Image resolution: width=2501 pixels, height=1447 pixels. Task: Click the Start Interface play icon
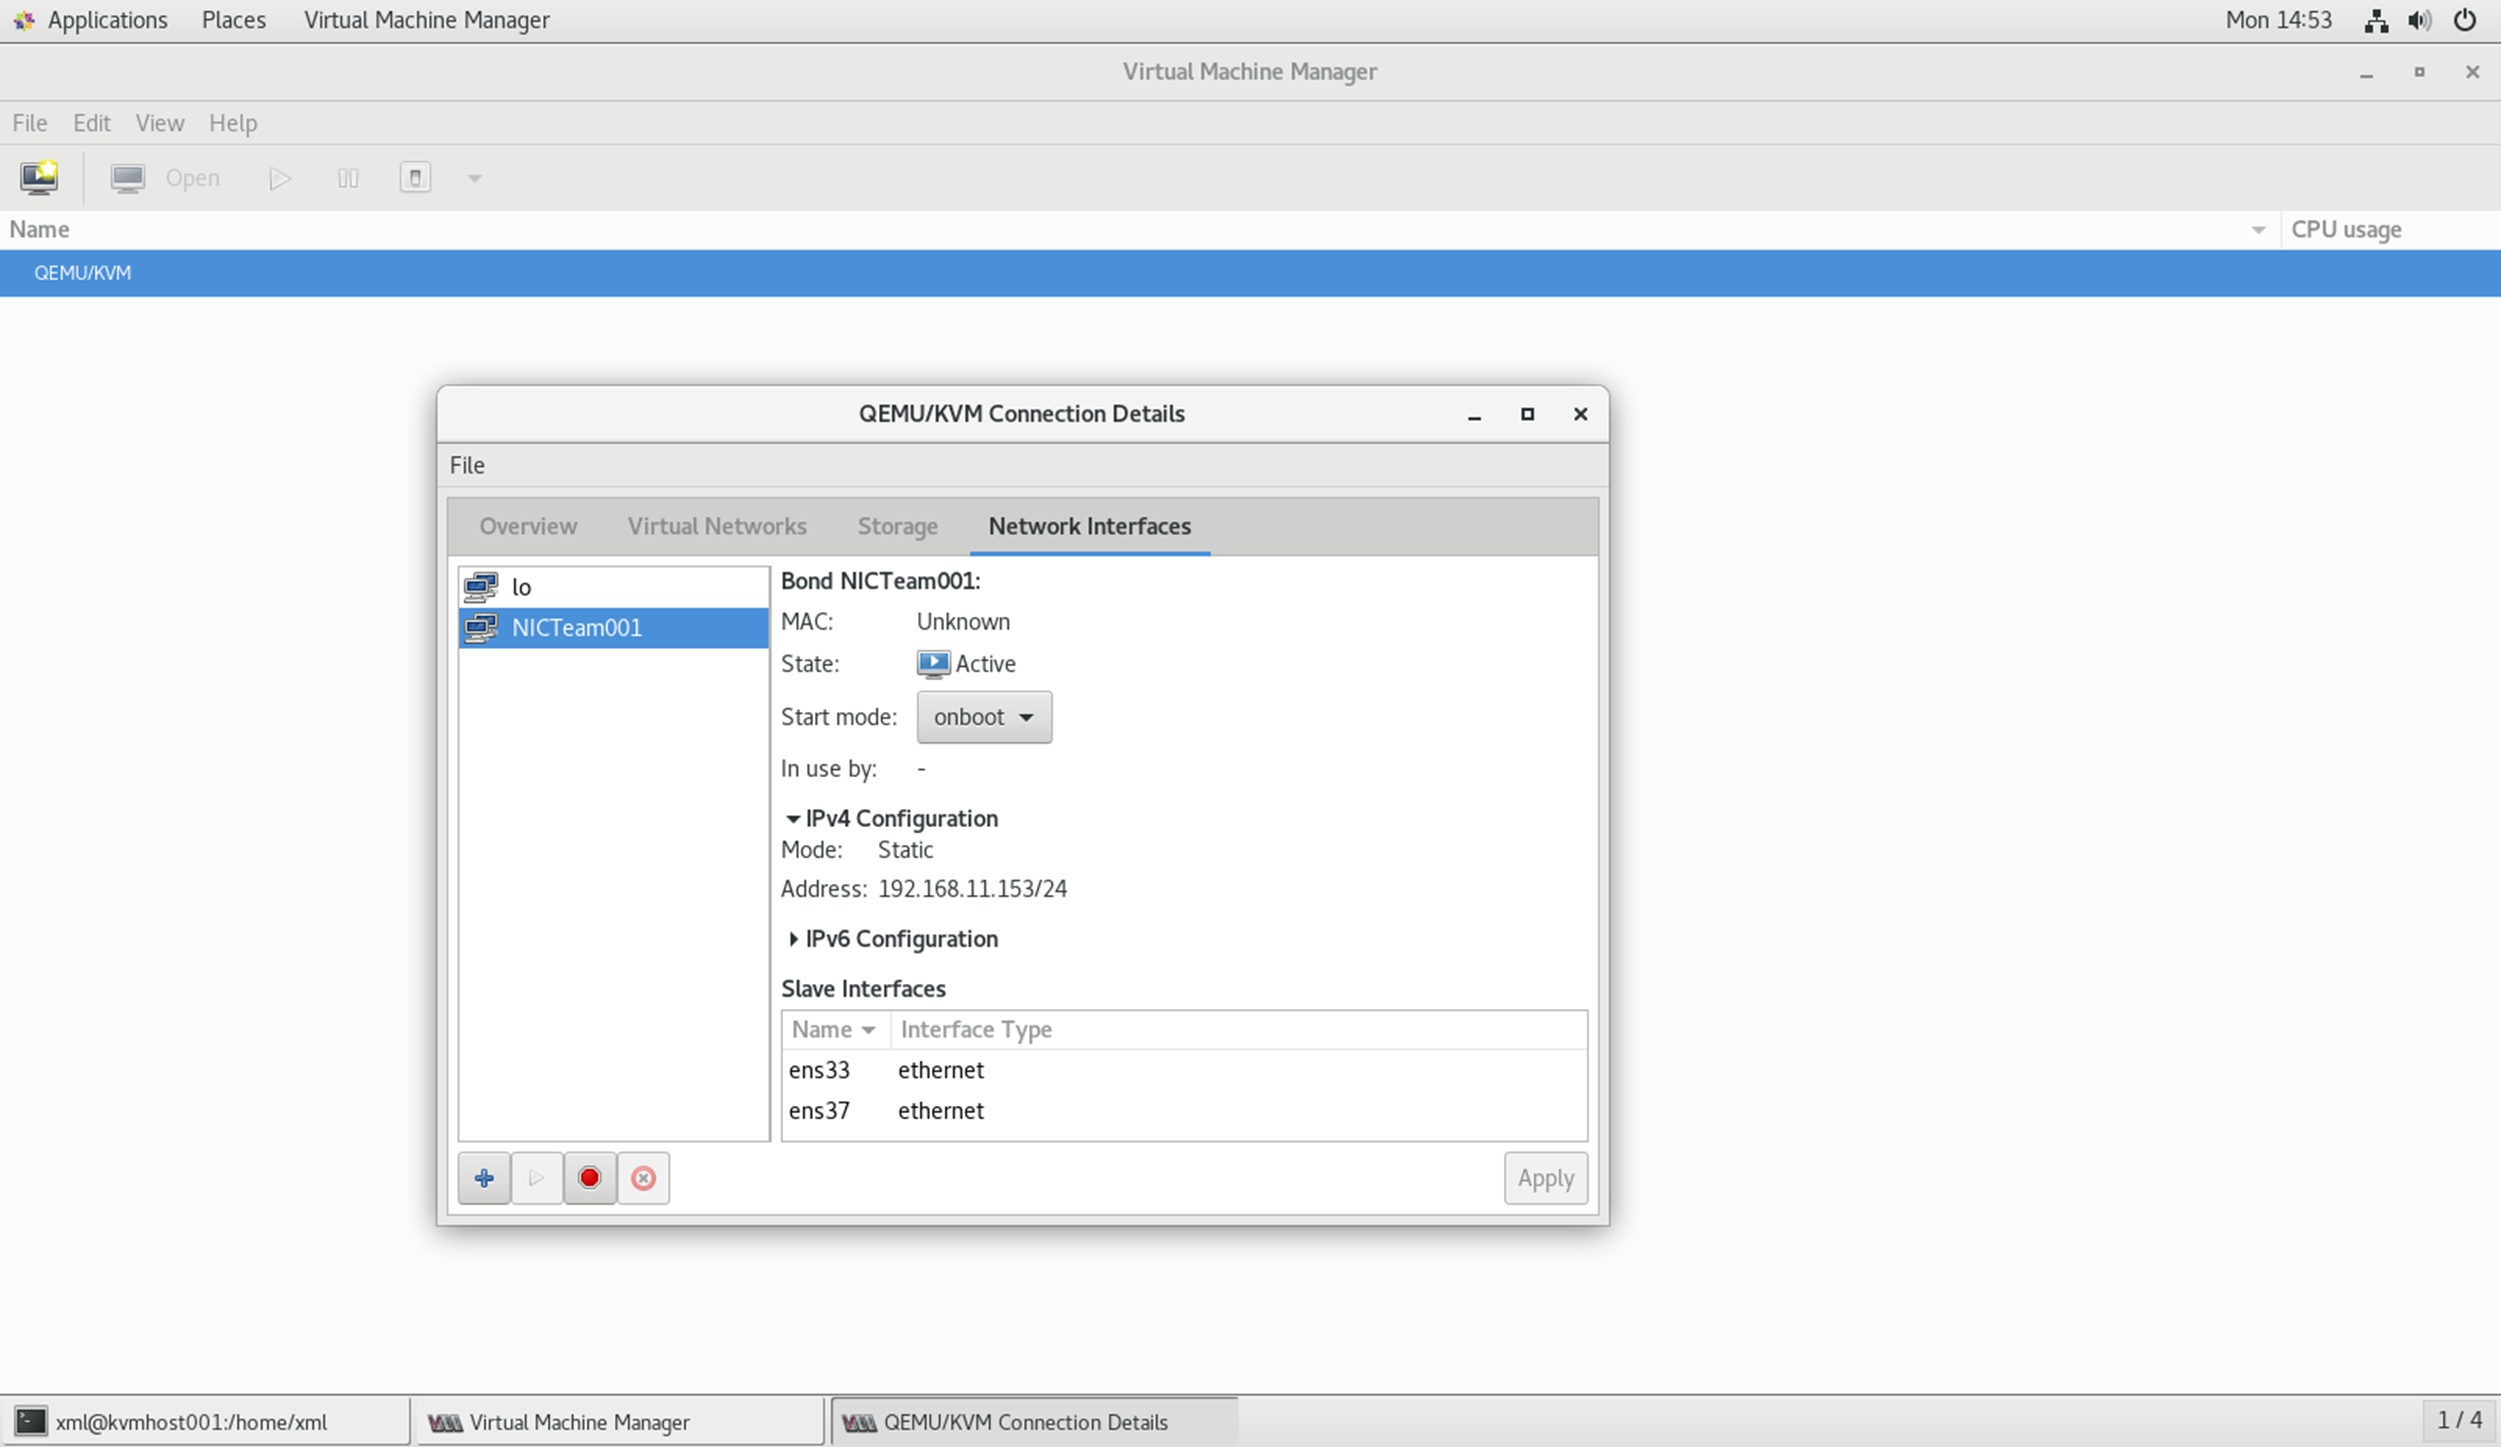[x=537, y=1178]
